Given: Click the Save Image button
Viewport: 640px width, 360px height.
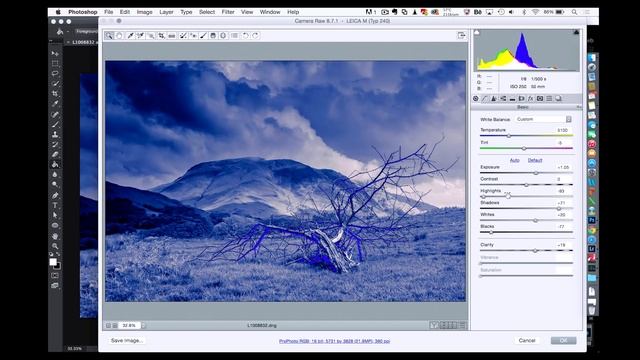Looking at the screenshot, I should [x=127, y=340].
